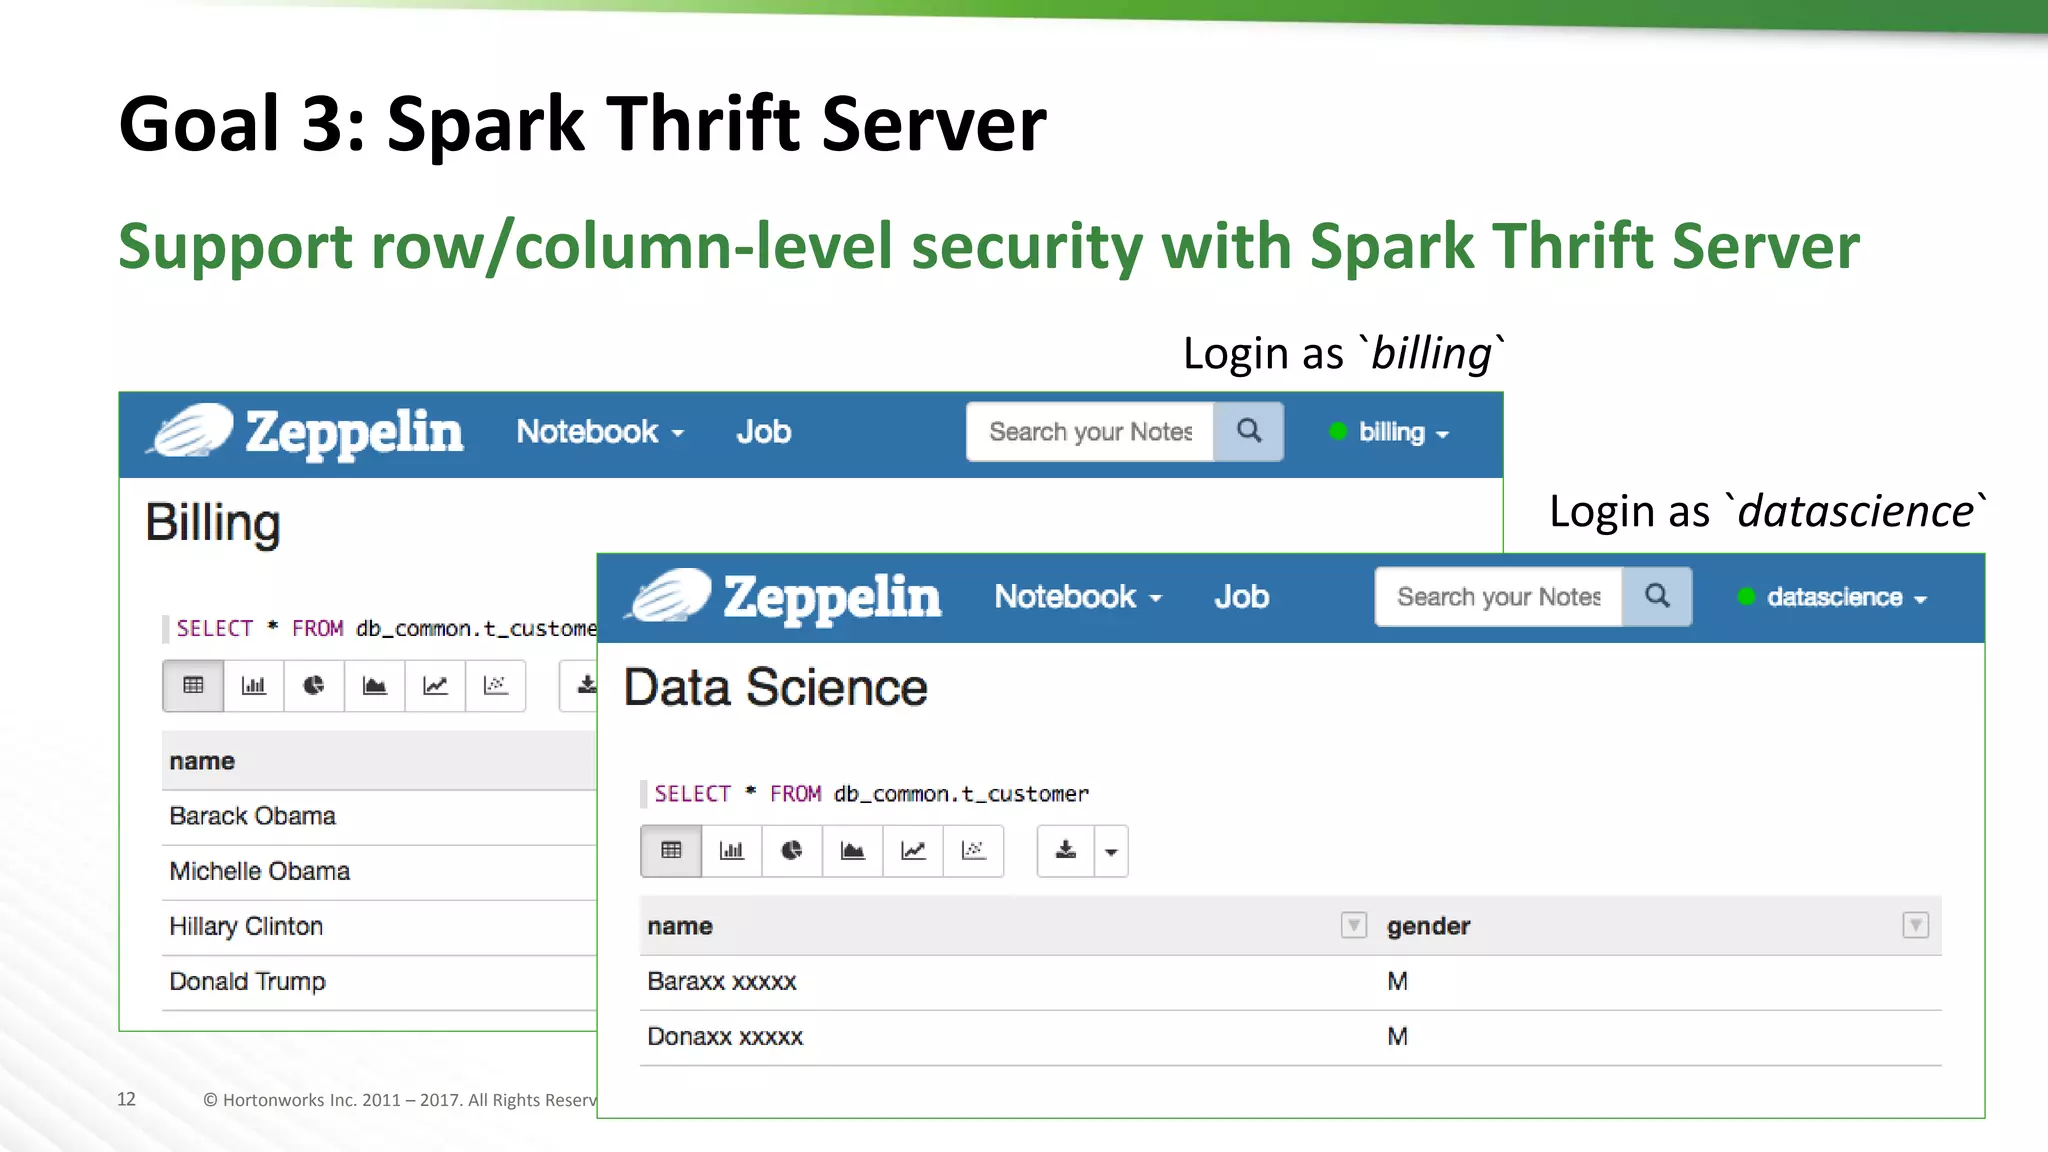Focus the search notes field in the datascience window

[1498, 597]
